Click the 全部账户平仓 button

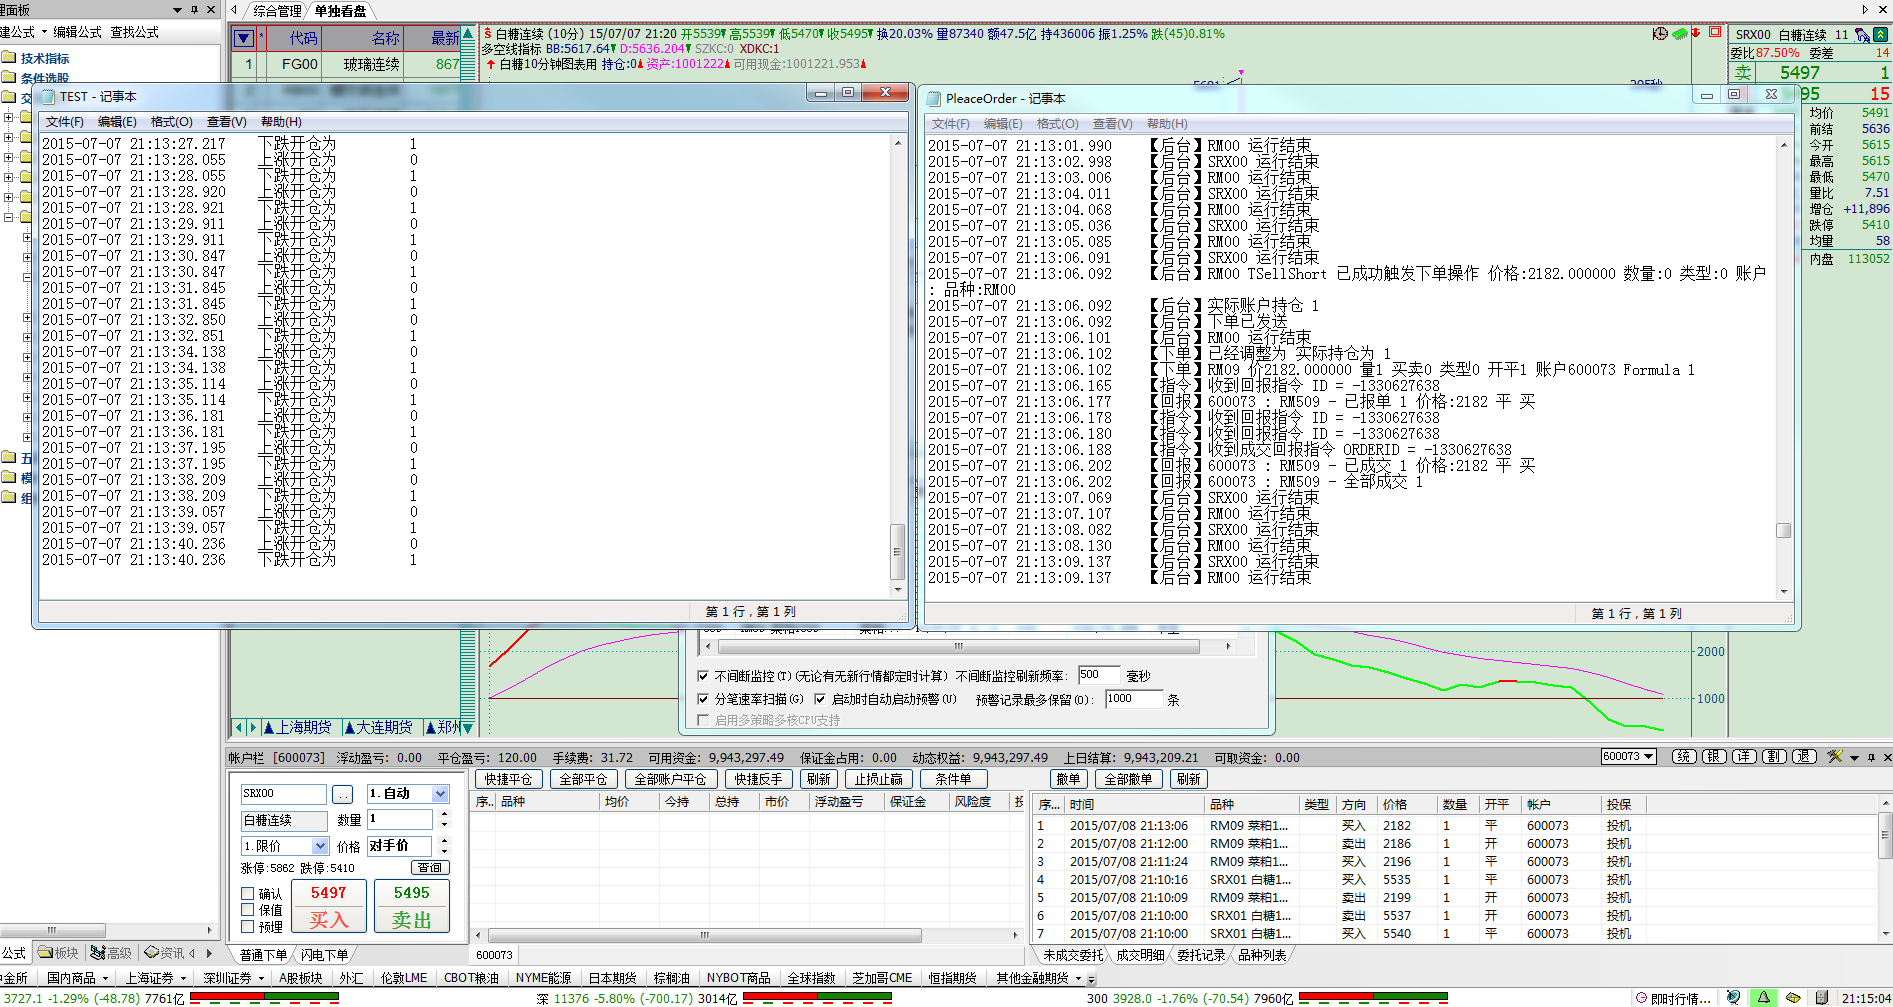[670, 779]
